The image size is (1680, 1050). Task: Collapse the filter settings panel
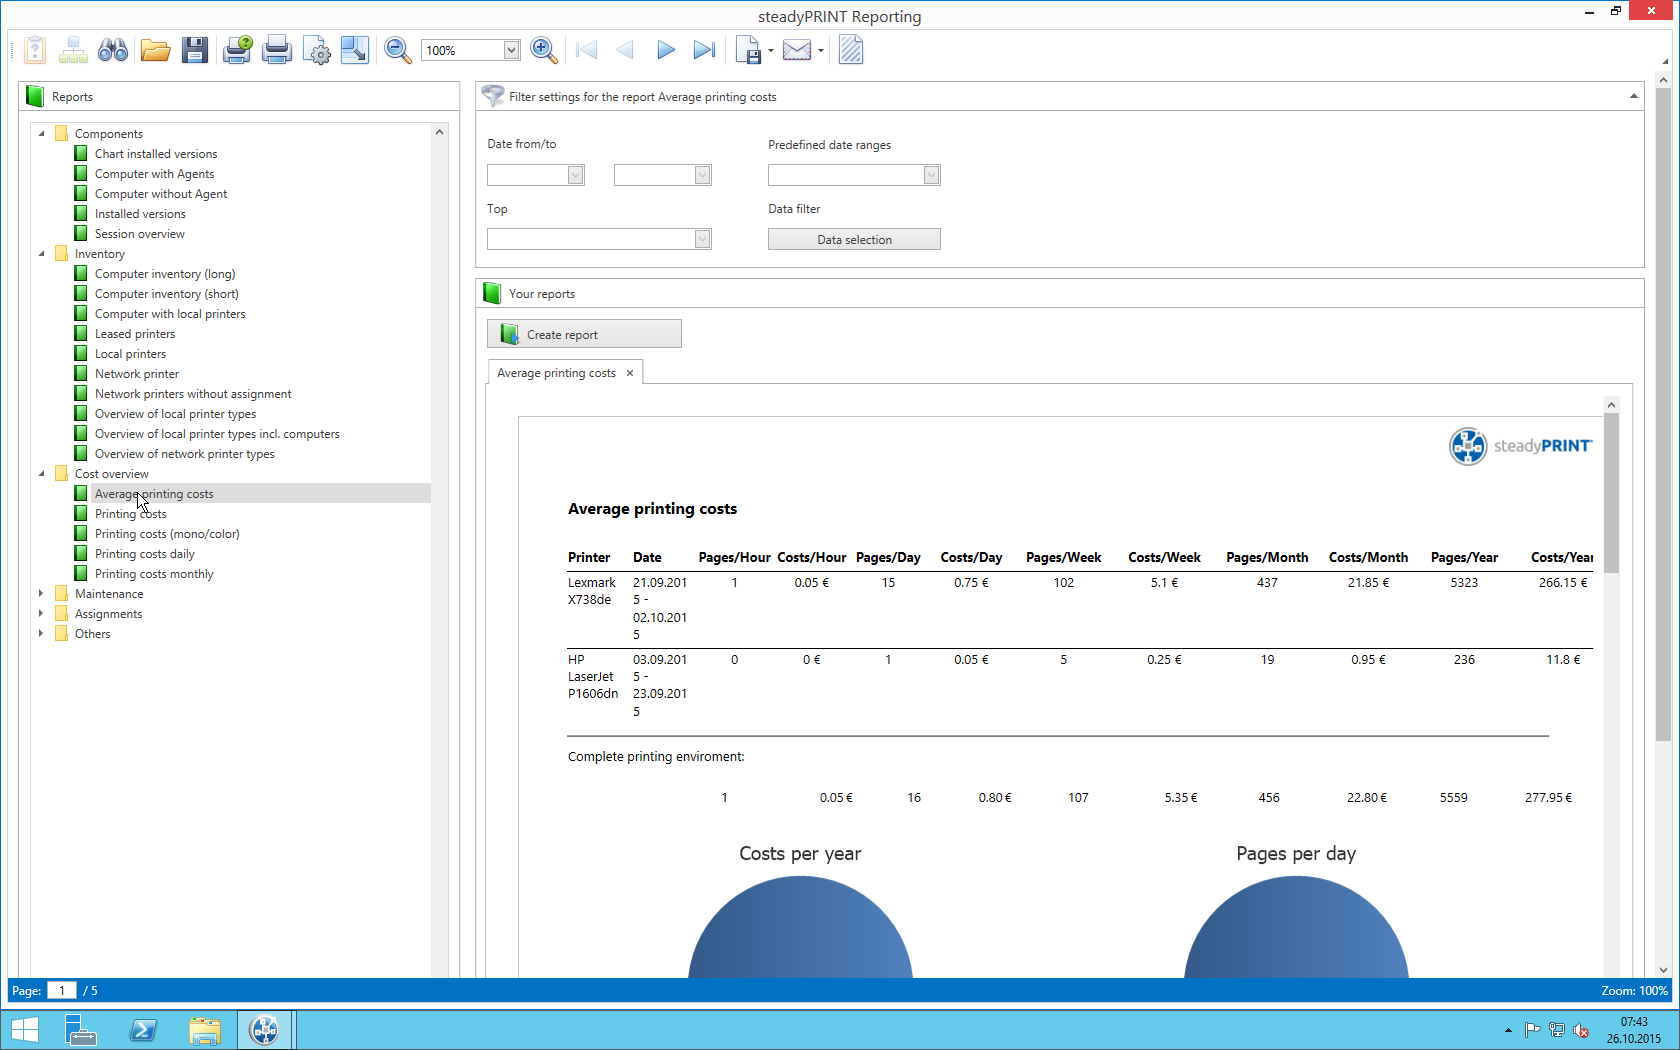(x=1634, y=97)
